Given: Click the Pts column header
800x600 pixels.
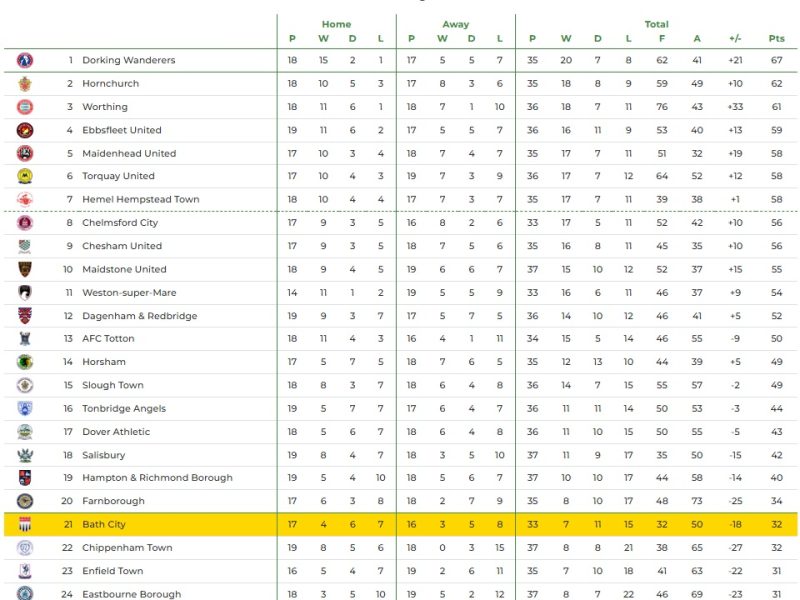Looking at the screenshot, I should pyautogui.click(x=776, y=39).
